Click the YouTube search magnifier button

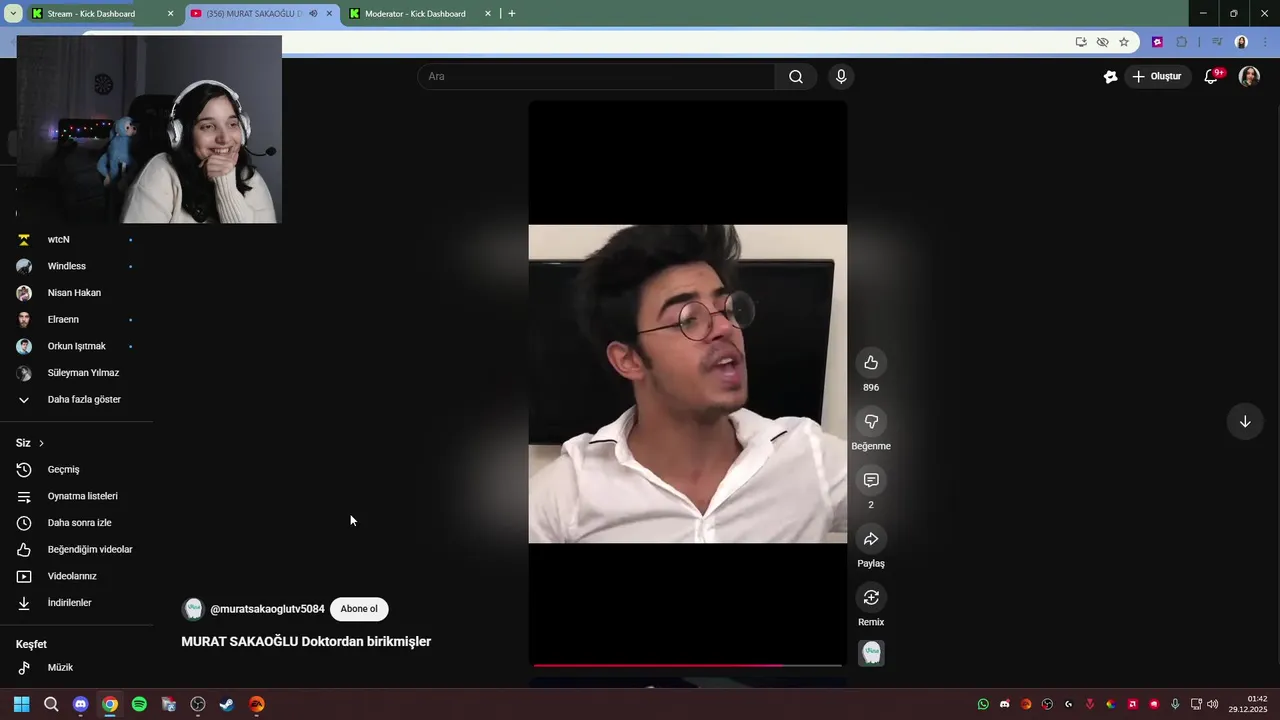pyautogui.click(x=796, y=77)
